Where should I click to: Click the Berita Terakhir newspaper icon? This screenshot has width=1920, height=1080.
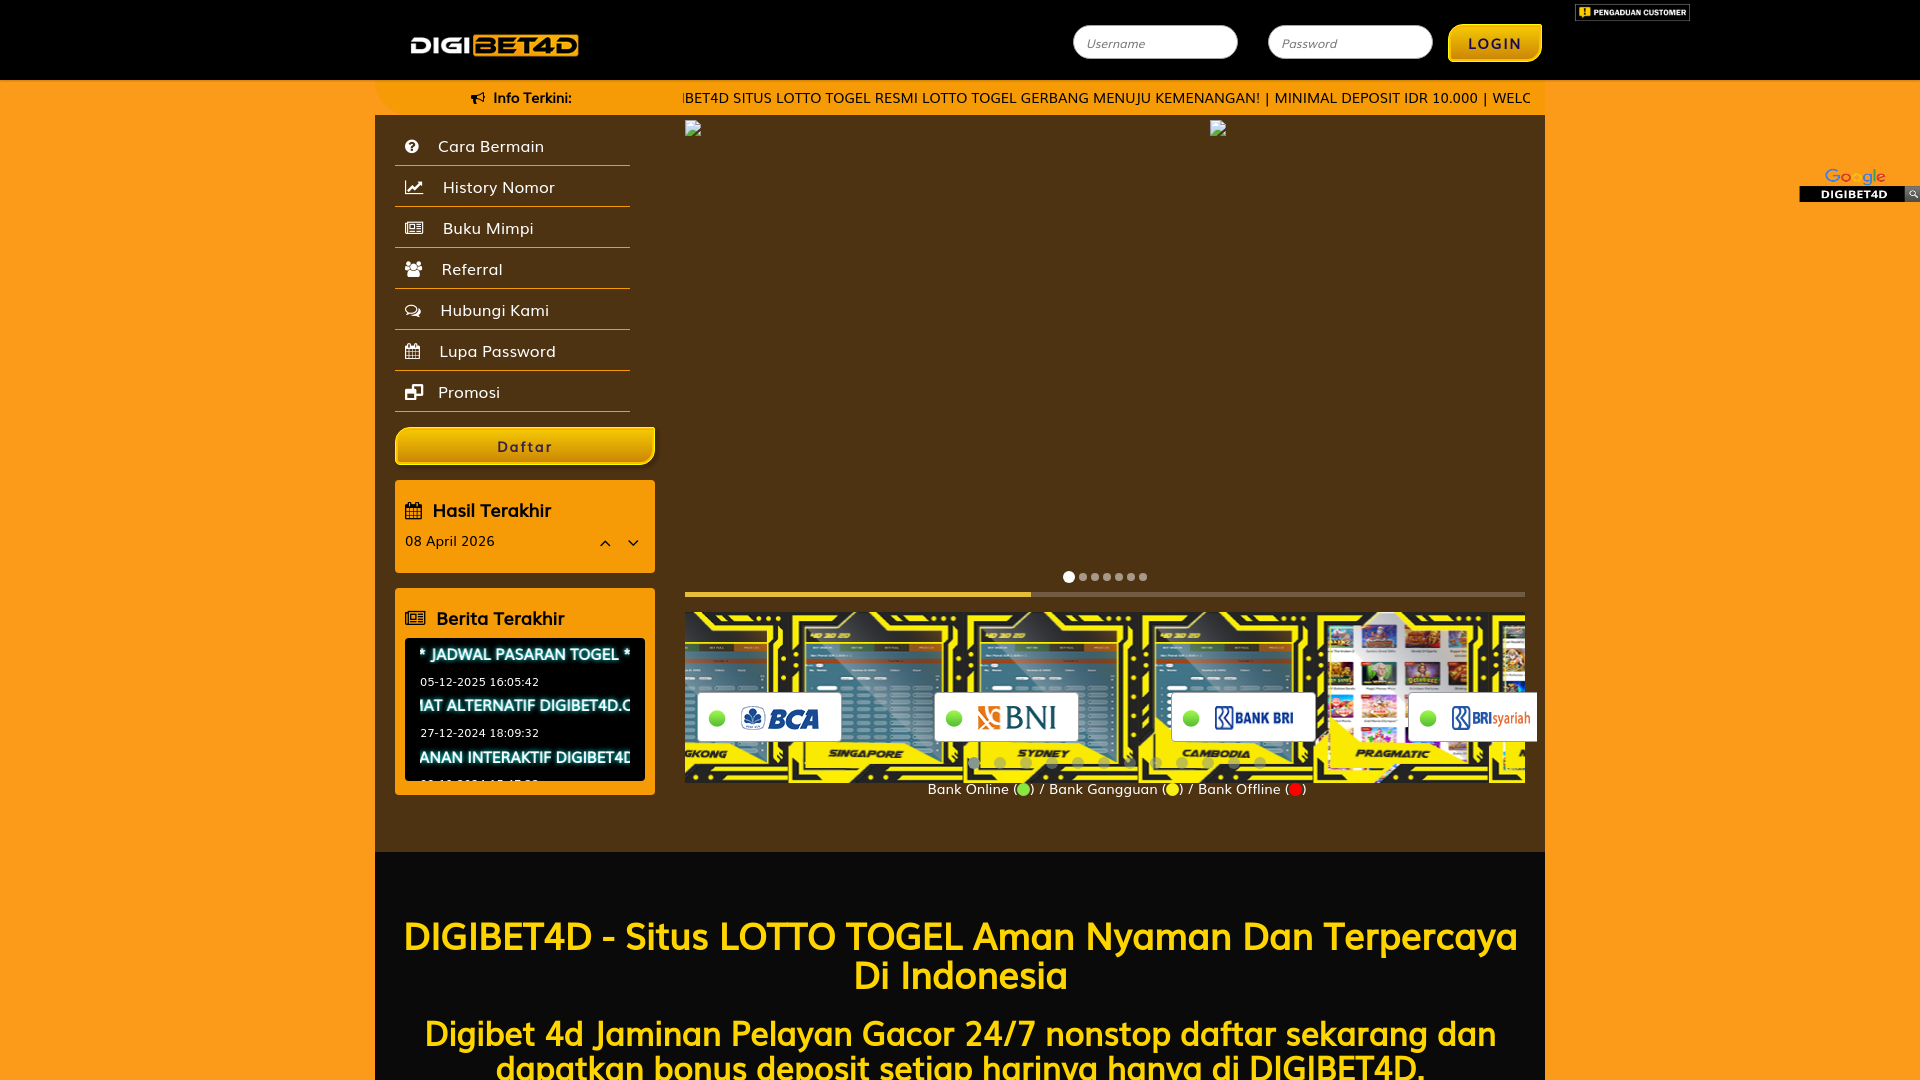pyautogui.click(x=415, y=618)
